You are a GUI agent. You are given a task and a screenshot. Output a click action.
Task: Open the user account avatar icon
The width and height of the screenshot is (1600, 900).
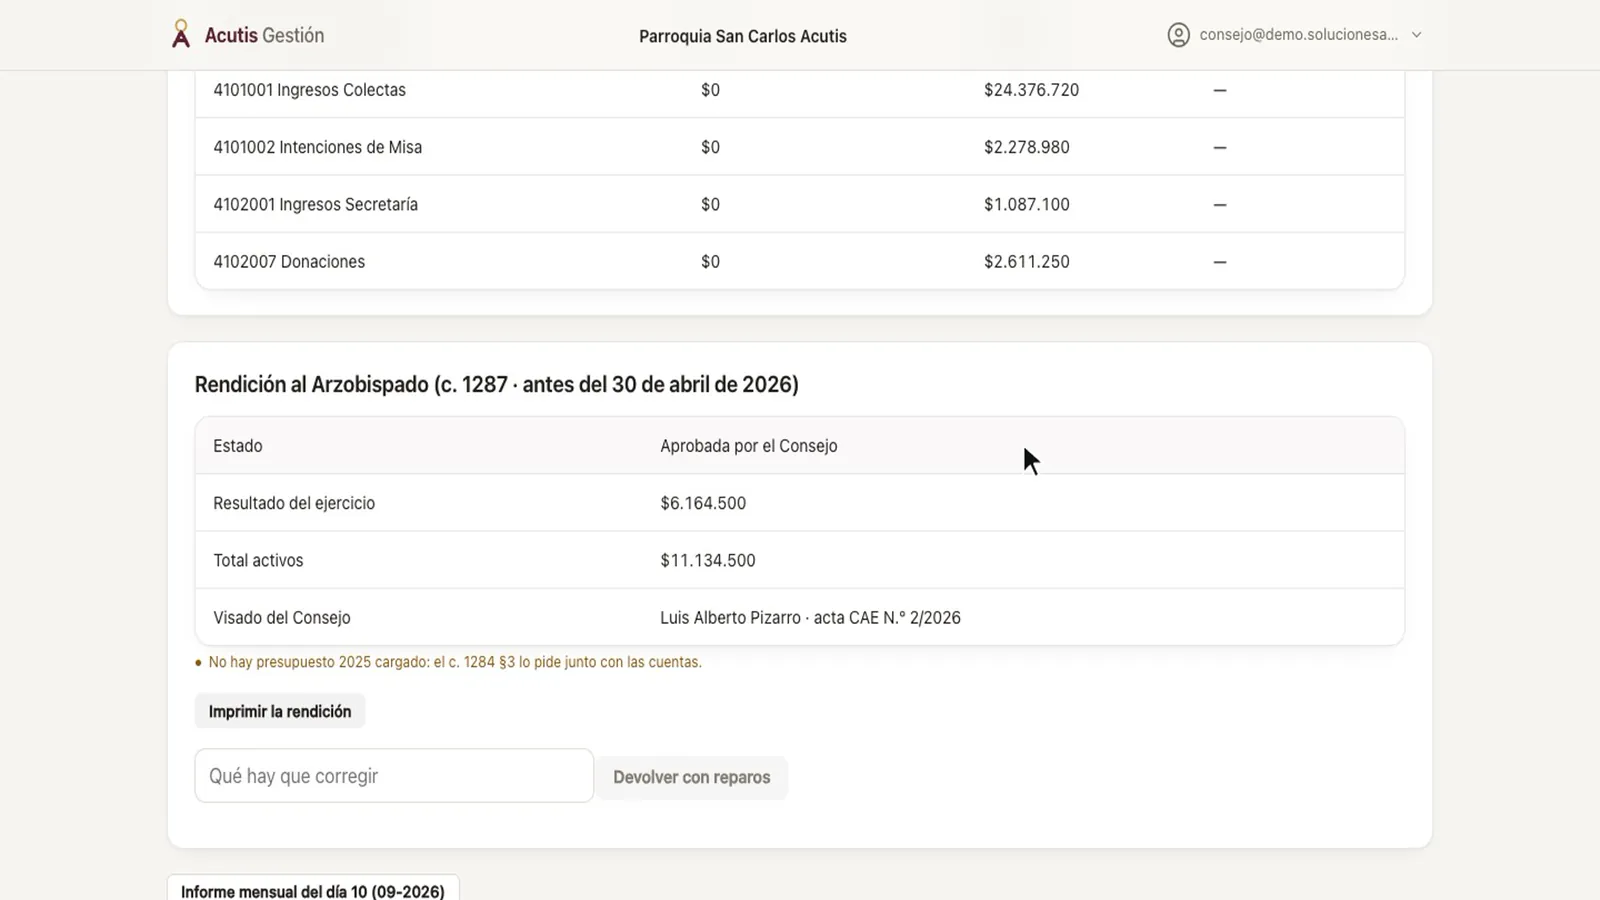1179,35
